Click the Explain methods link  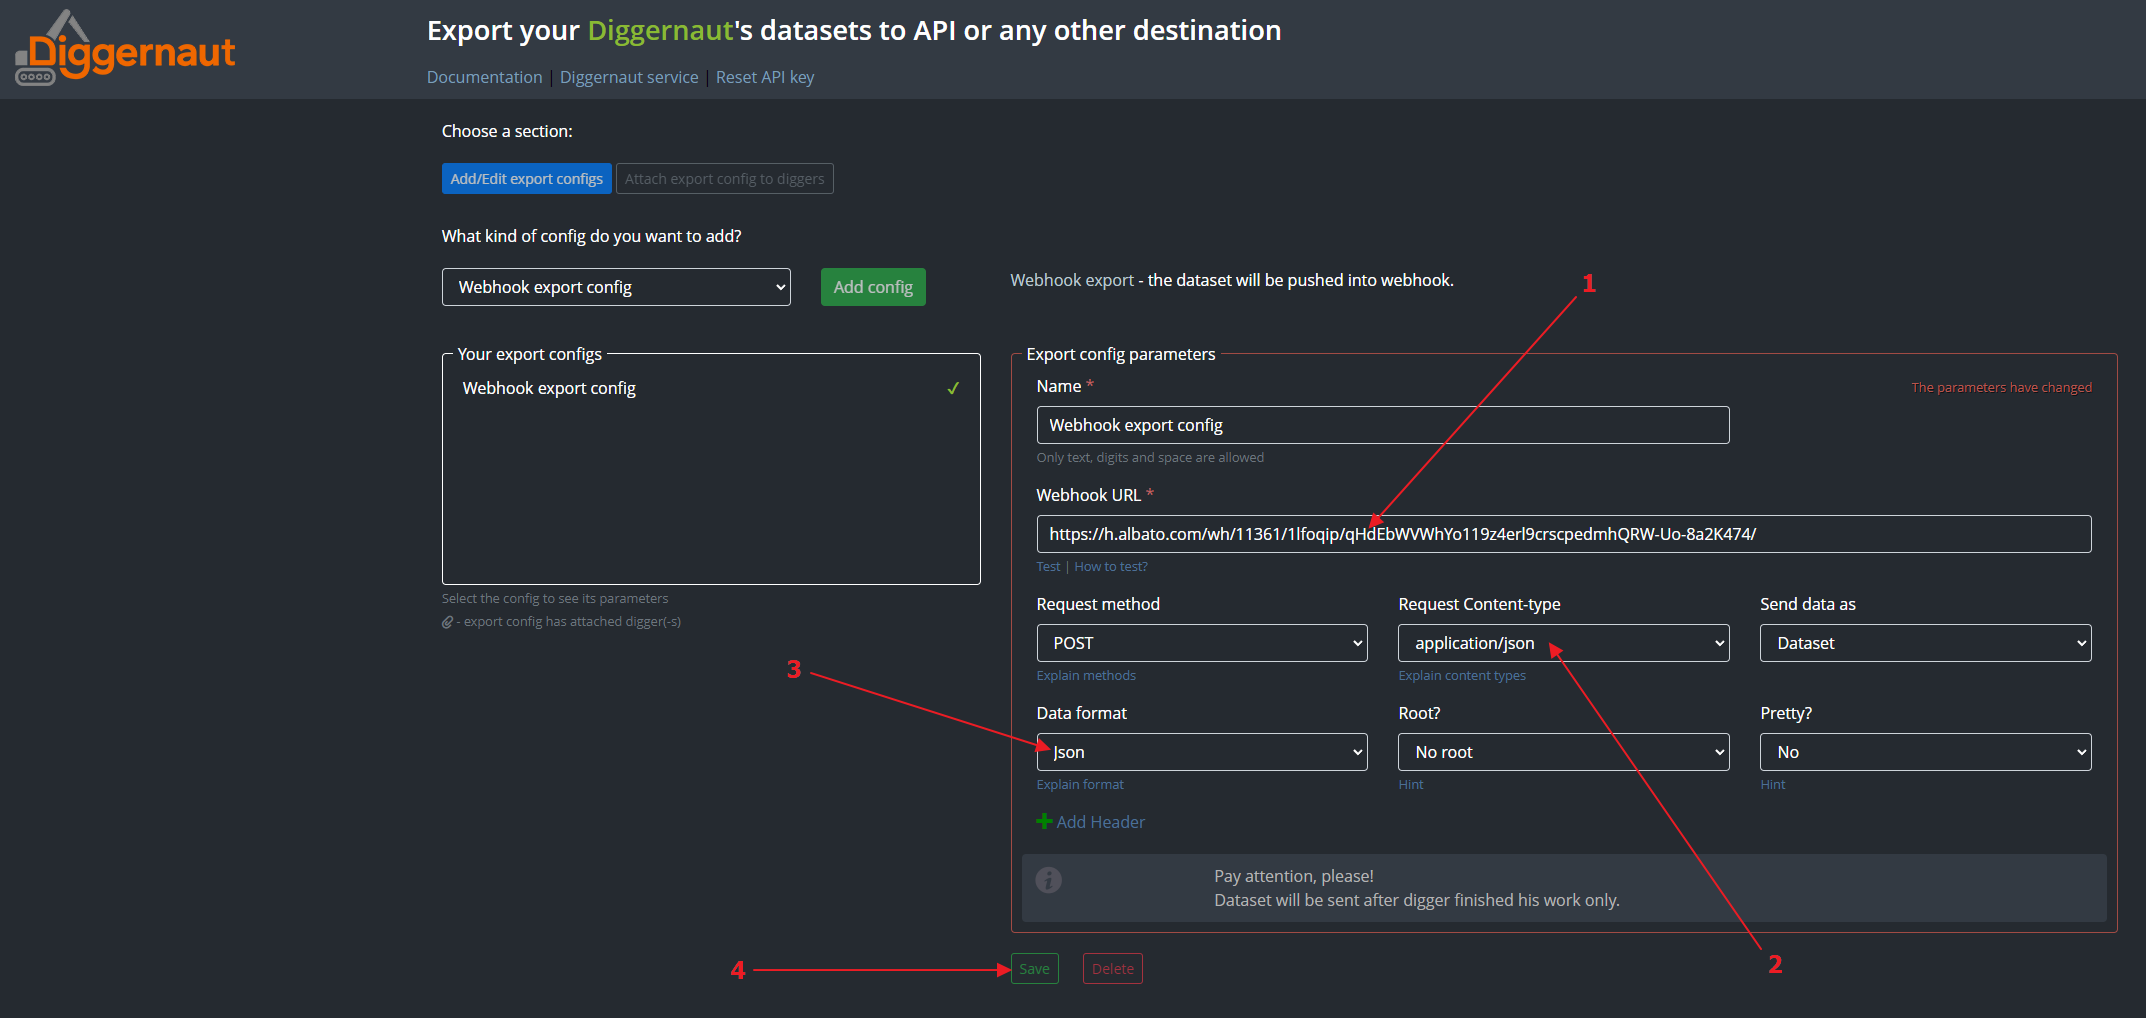[1086, 675]
